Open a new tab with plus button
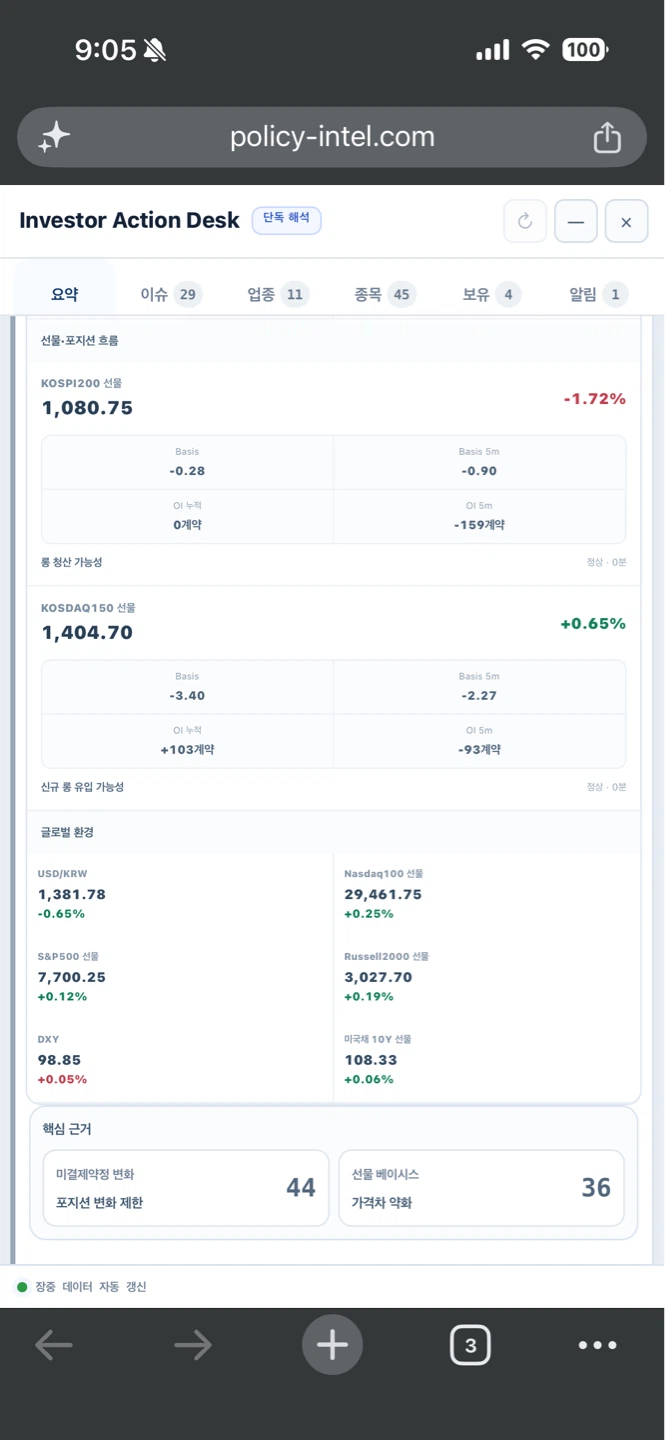This screenshot has width=665, height=1440. (332, 1345)
